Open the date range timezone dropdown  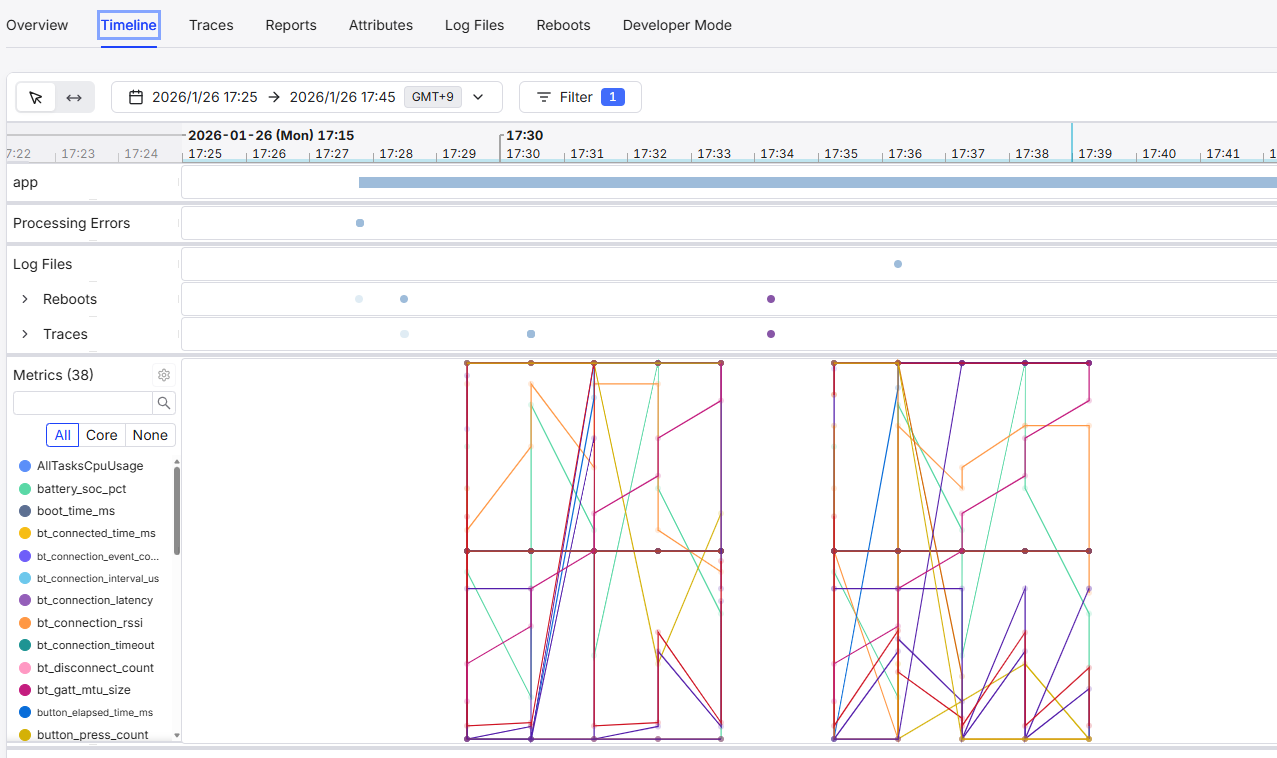click(x=478, y=97)
